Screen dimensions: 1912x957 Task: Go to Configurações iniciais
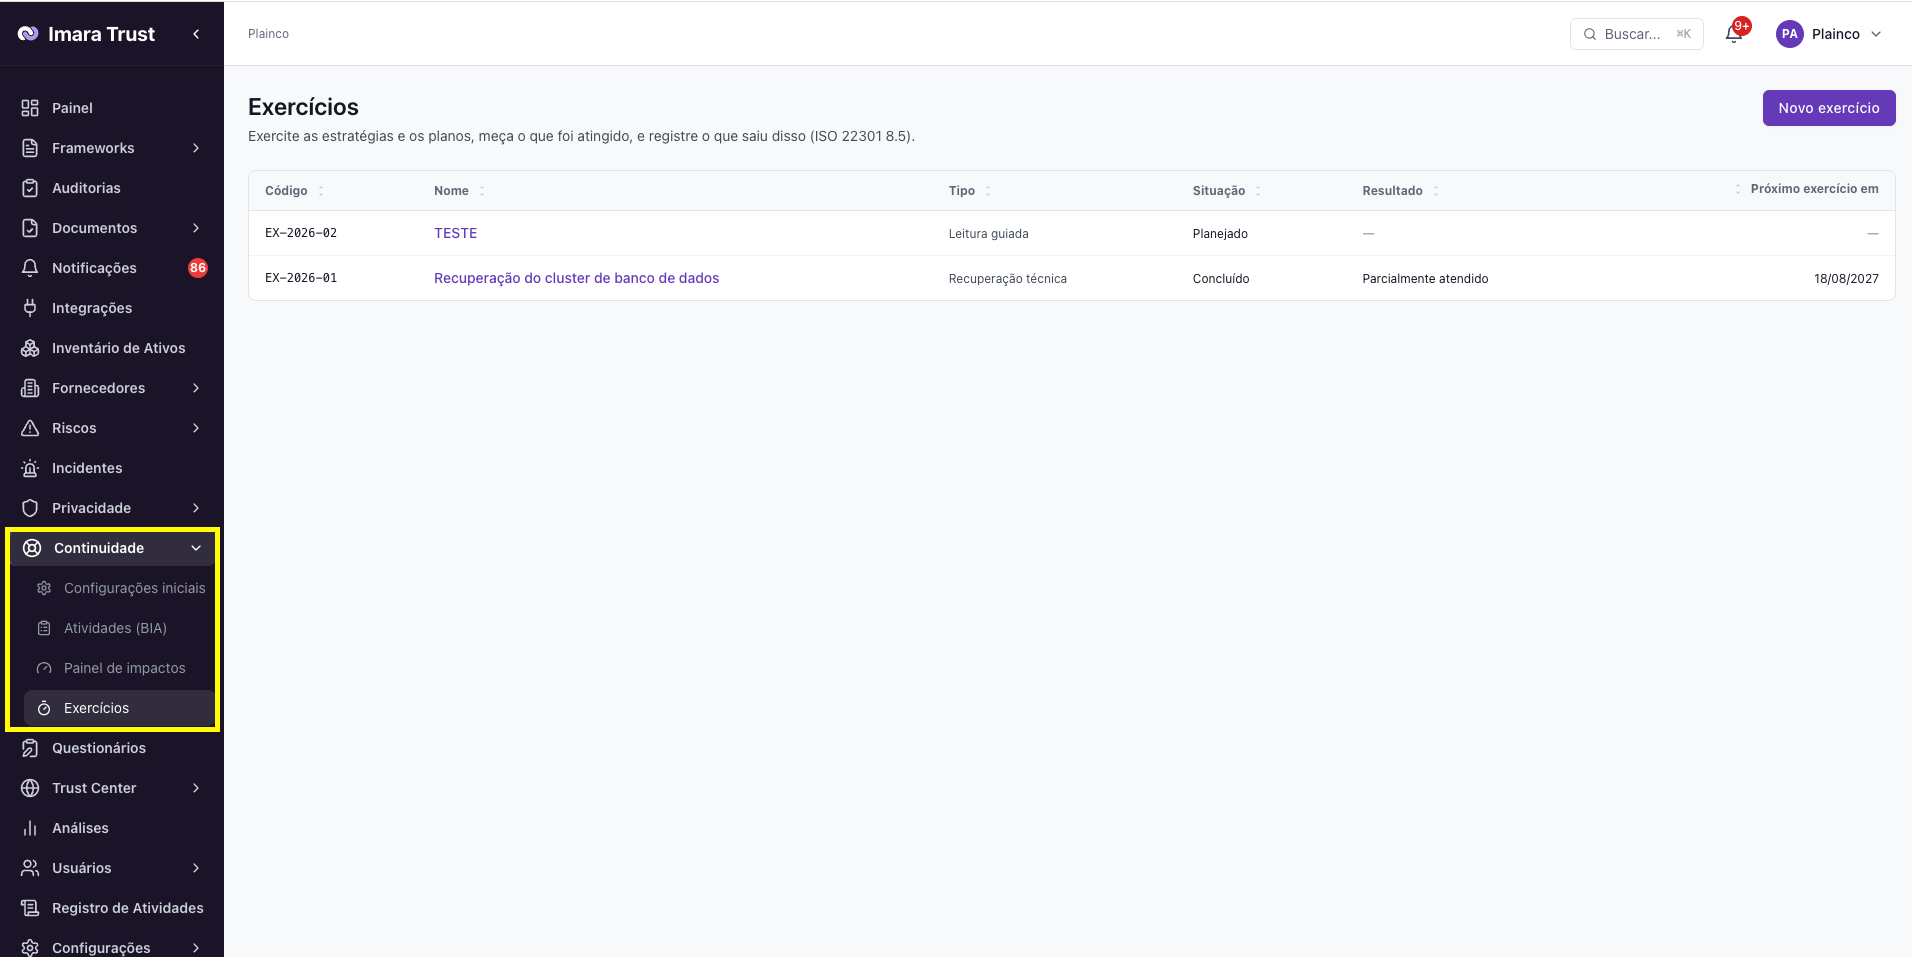[x=122, y=588]
